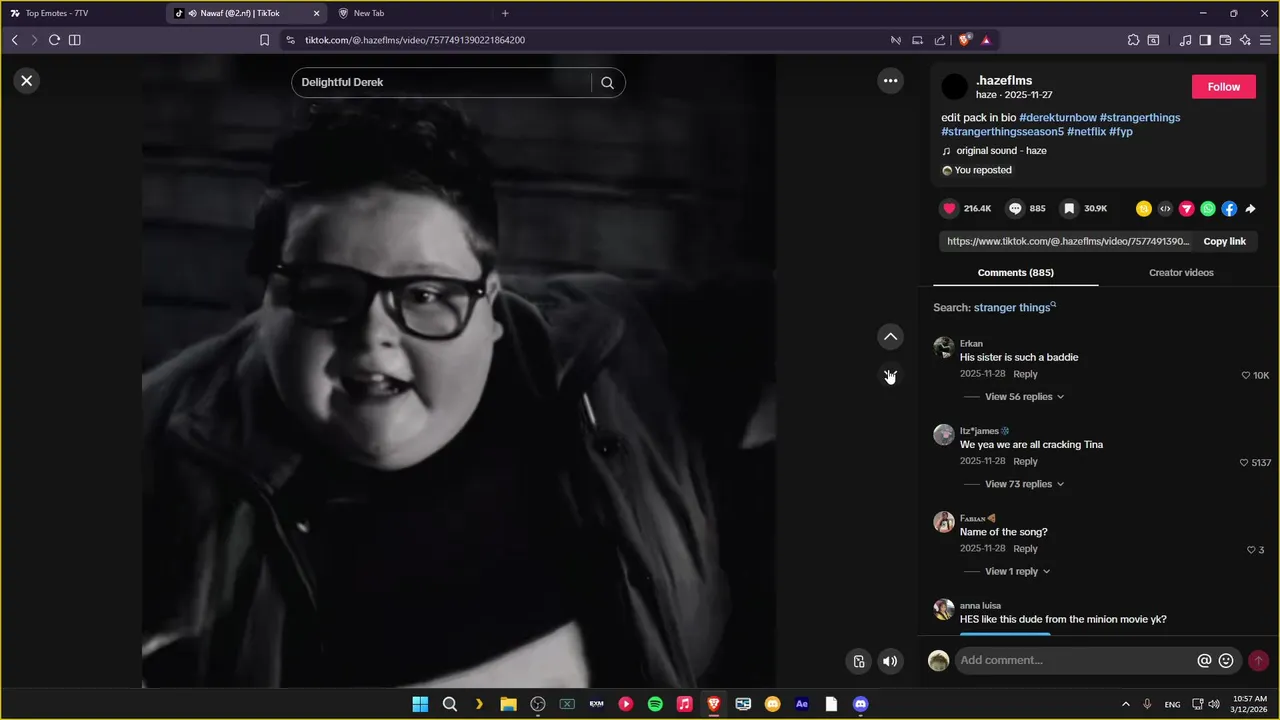The image size is (1280, 720).
Task: Click the #netflix hashtag
Action: (x=1086, y=131)
